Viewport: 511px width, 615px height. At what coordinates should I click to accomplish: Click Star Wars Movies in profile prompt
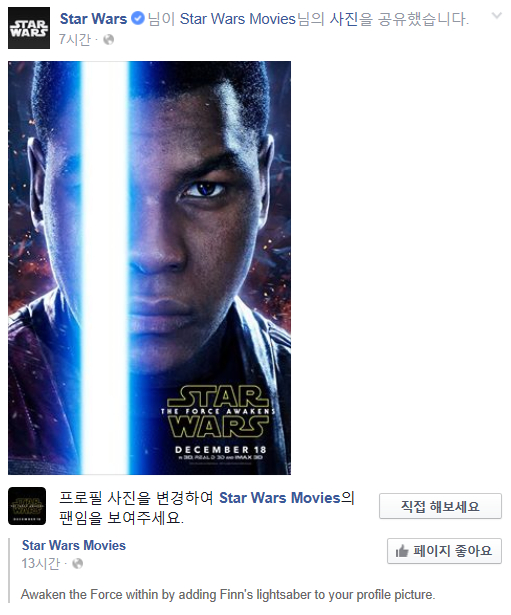point(279,498)
